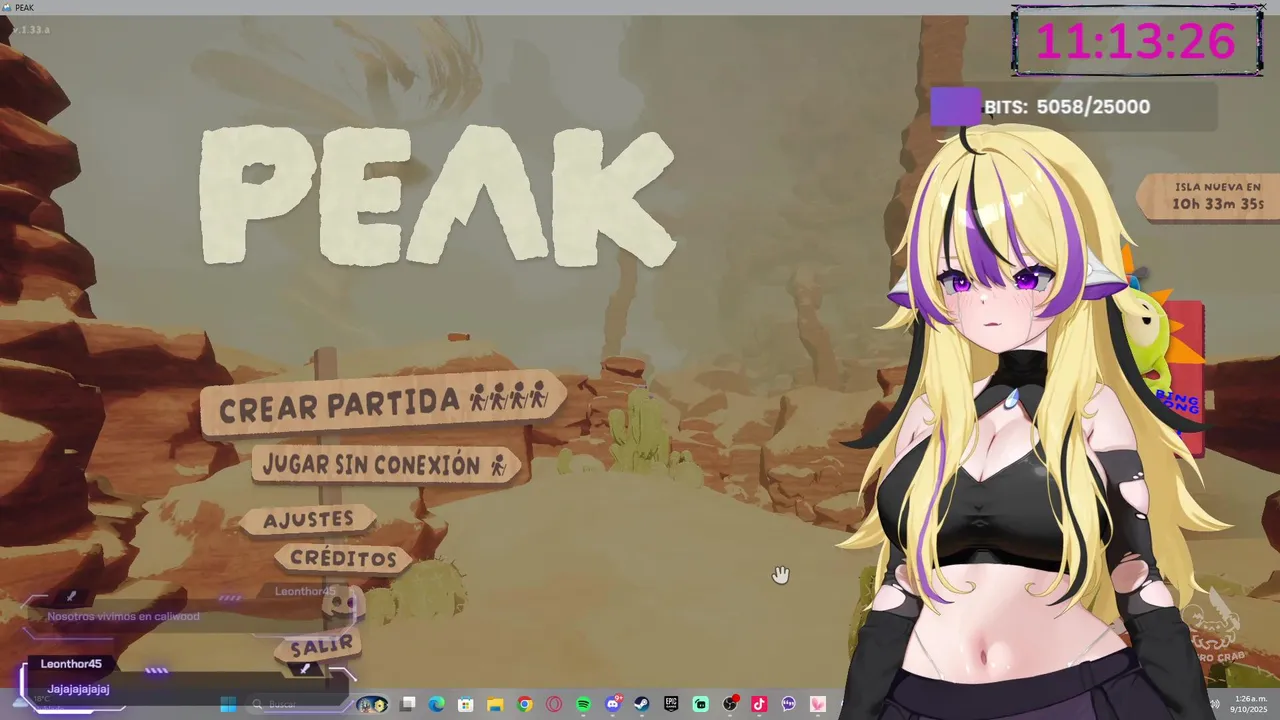
Task: Click the ISLA NUEVA EN countdown sign
Action: click(1210, 196)
